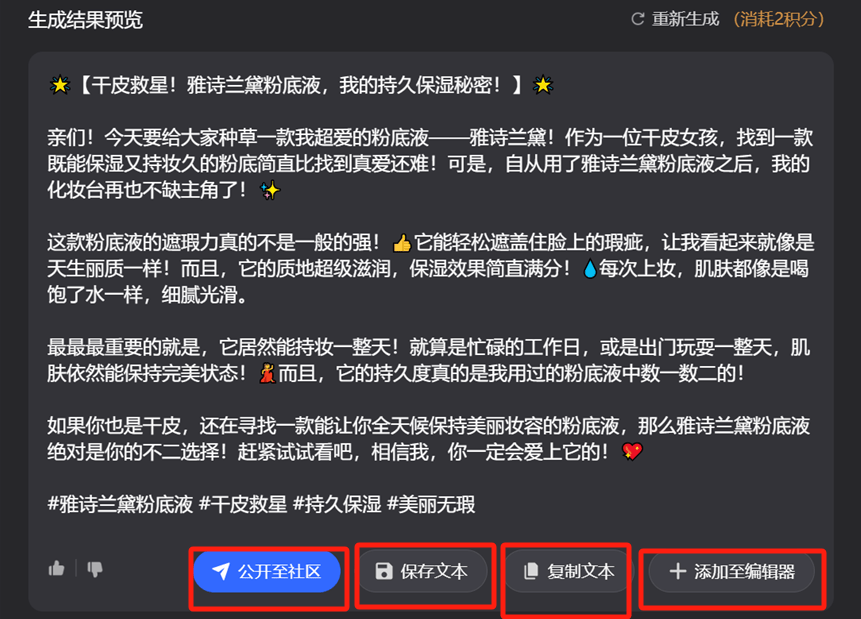Click paragraph starting with 最最最重要的就是
Screen dimensions: 861x619
coord(428,360)
